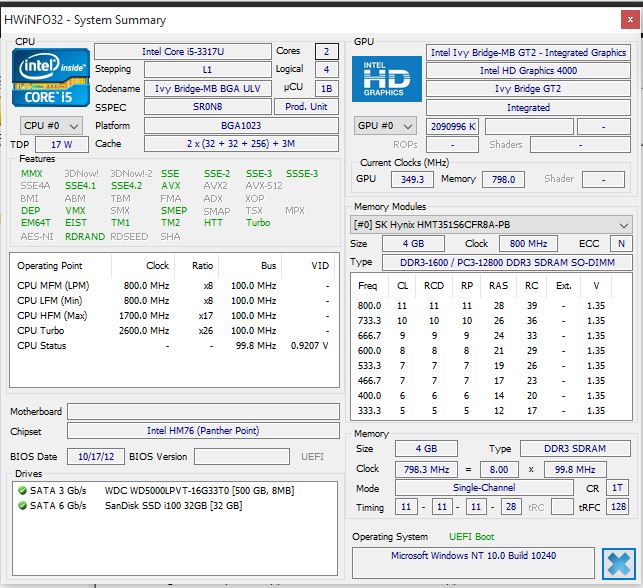643x588 pixels.
Task: Click the Cache 2 x (32 + 32 + 256) + 3M field
Action: (241, 144)
